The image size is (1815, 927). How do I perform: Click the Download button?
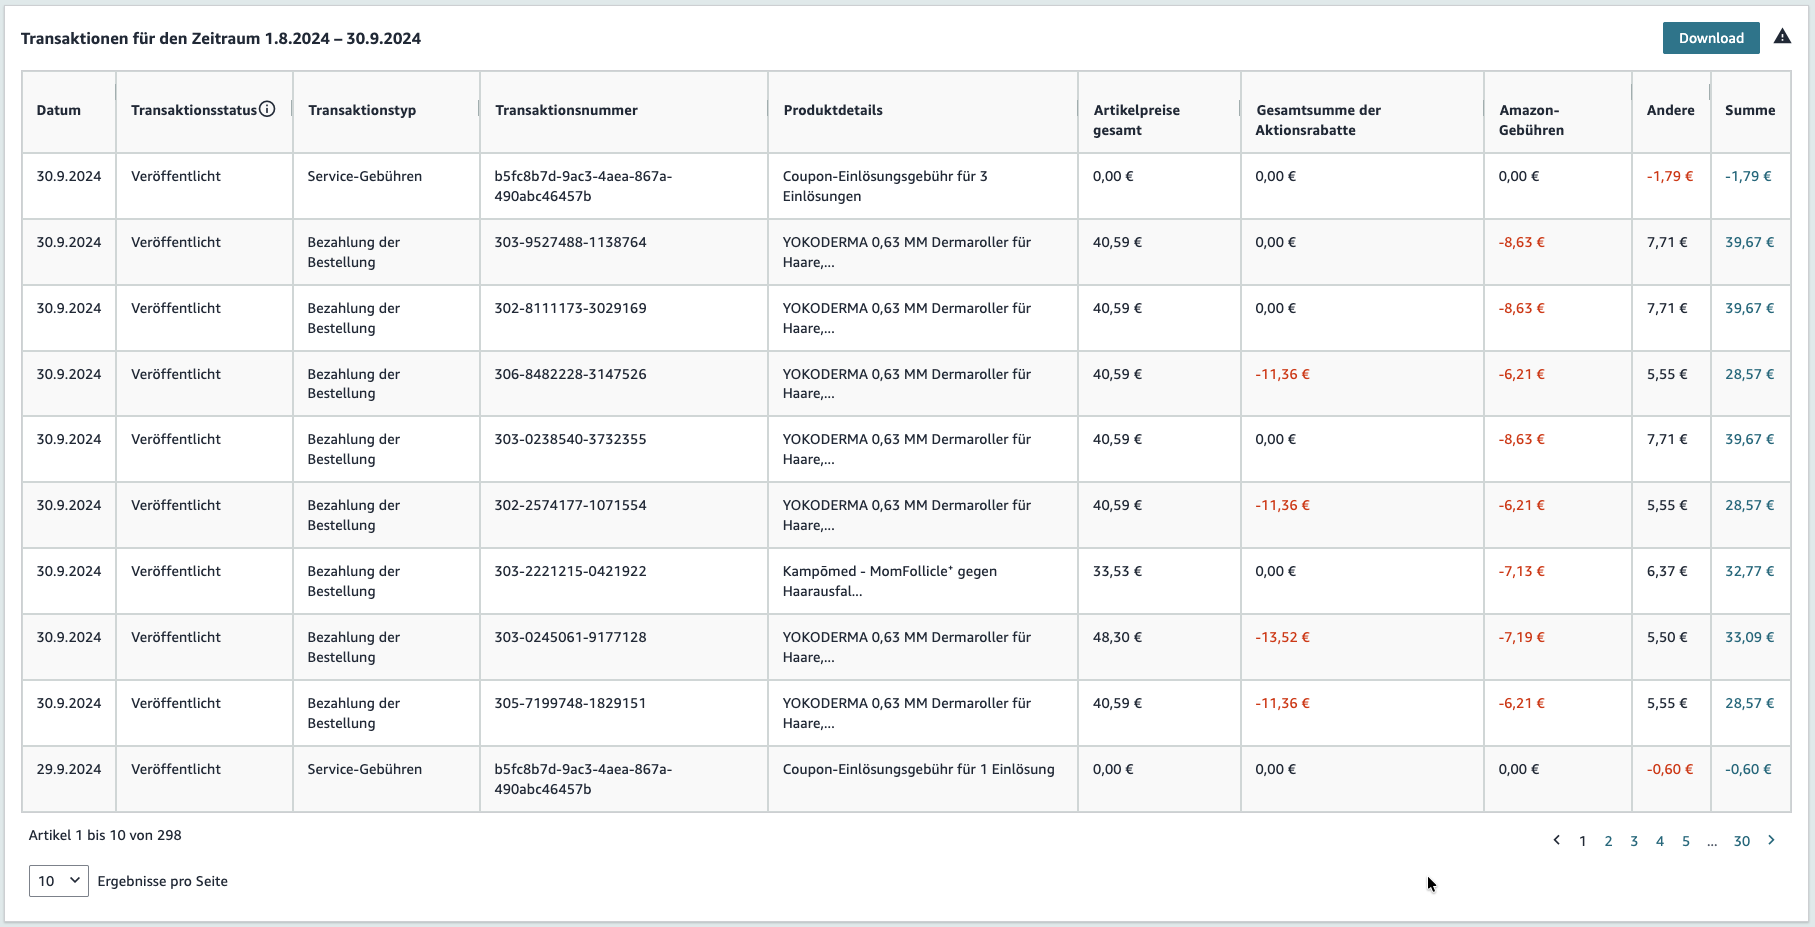(x=1710, y=38)
